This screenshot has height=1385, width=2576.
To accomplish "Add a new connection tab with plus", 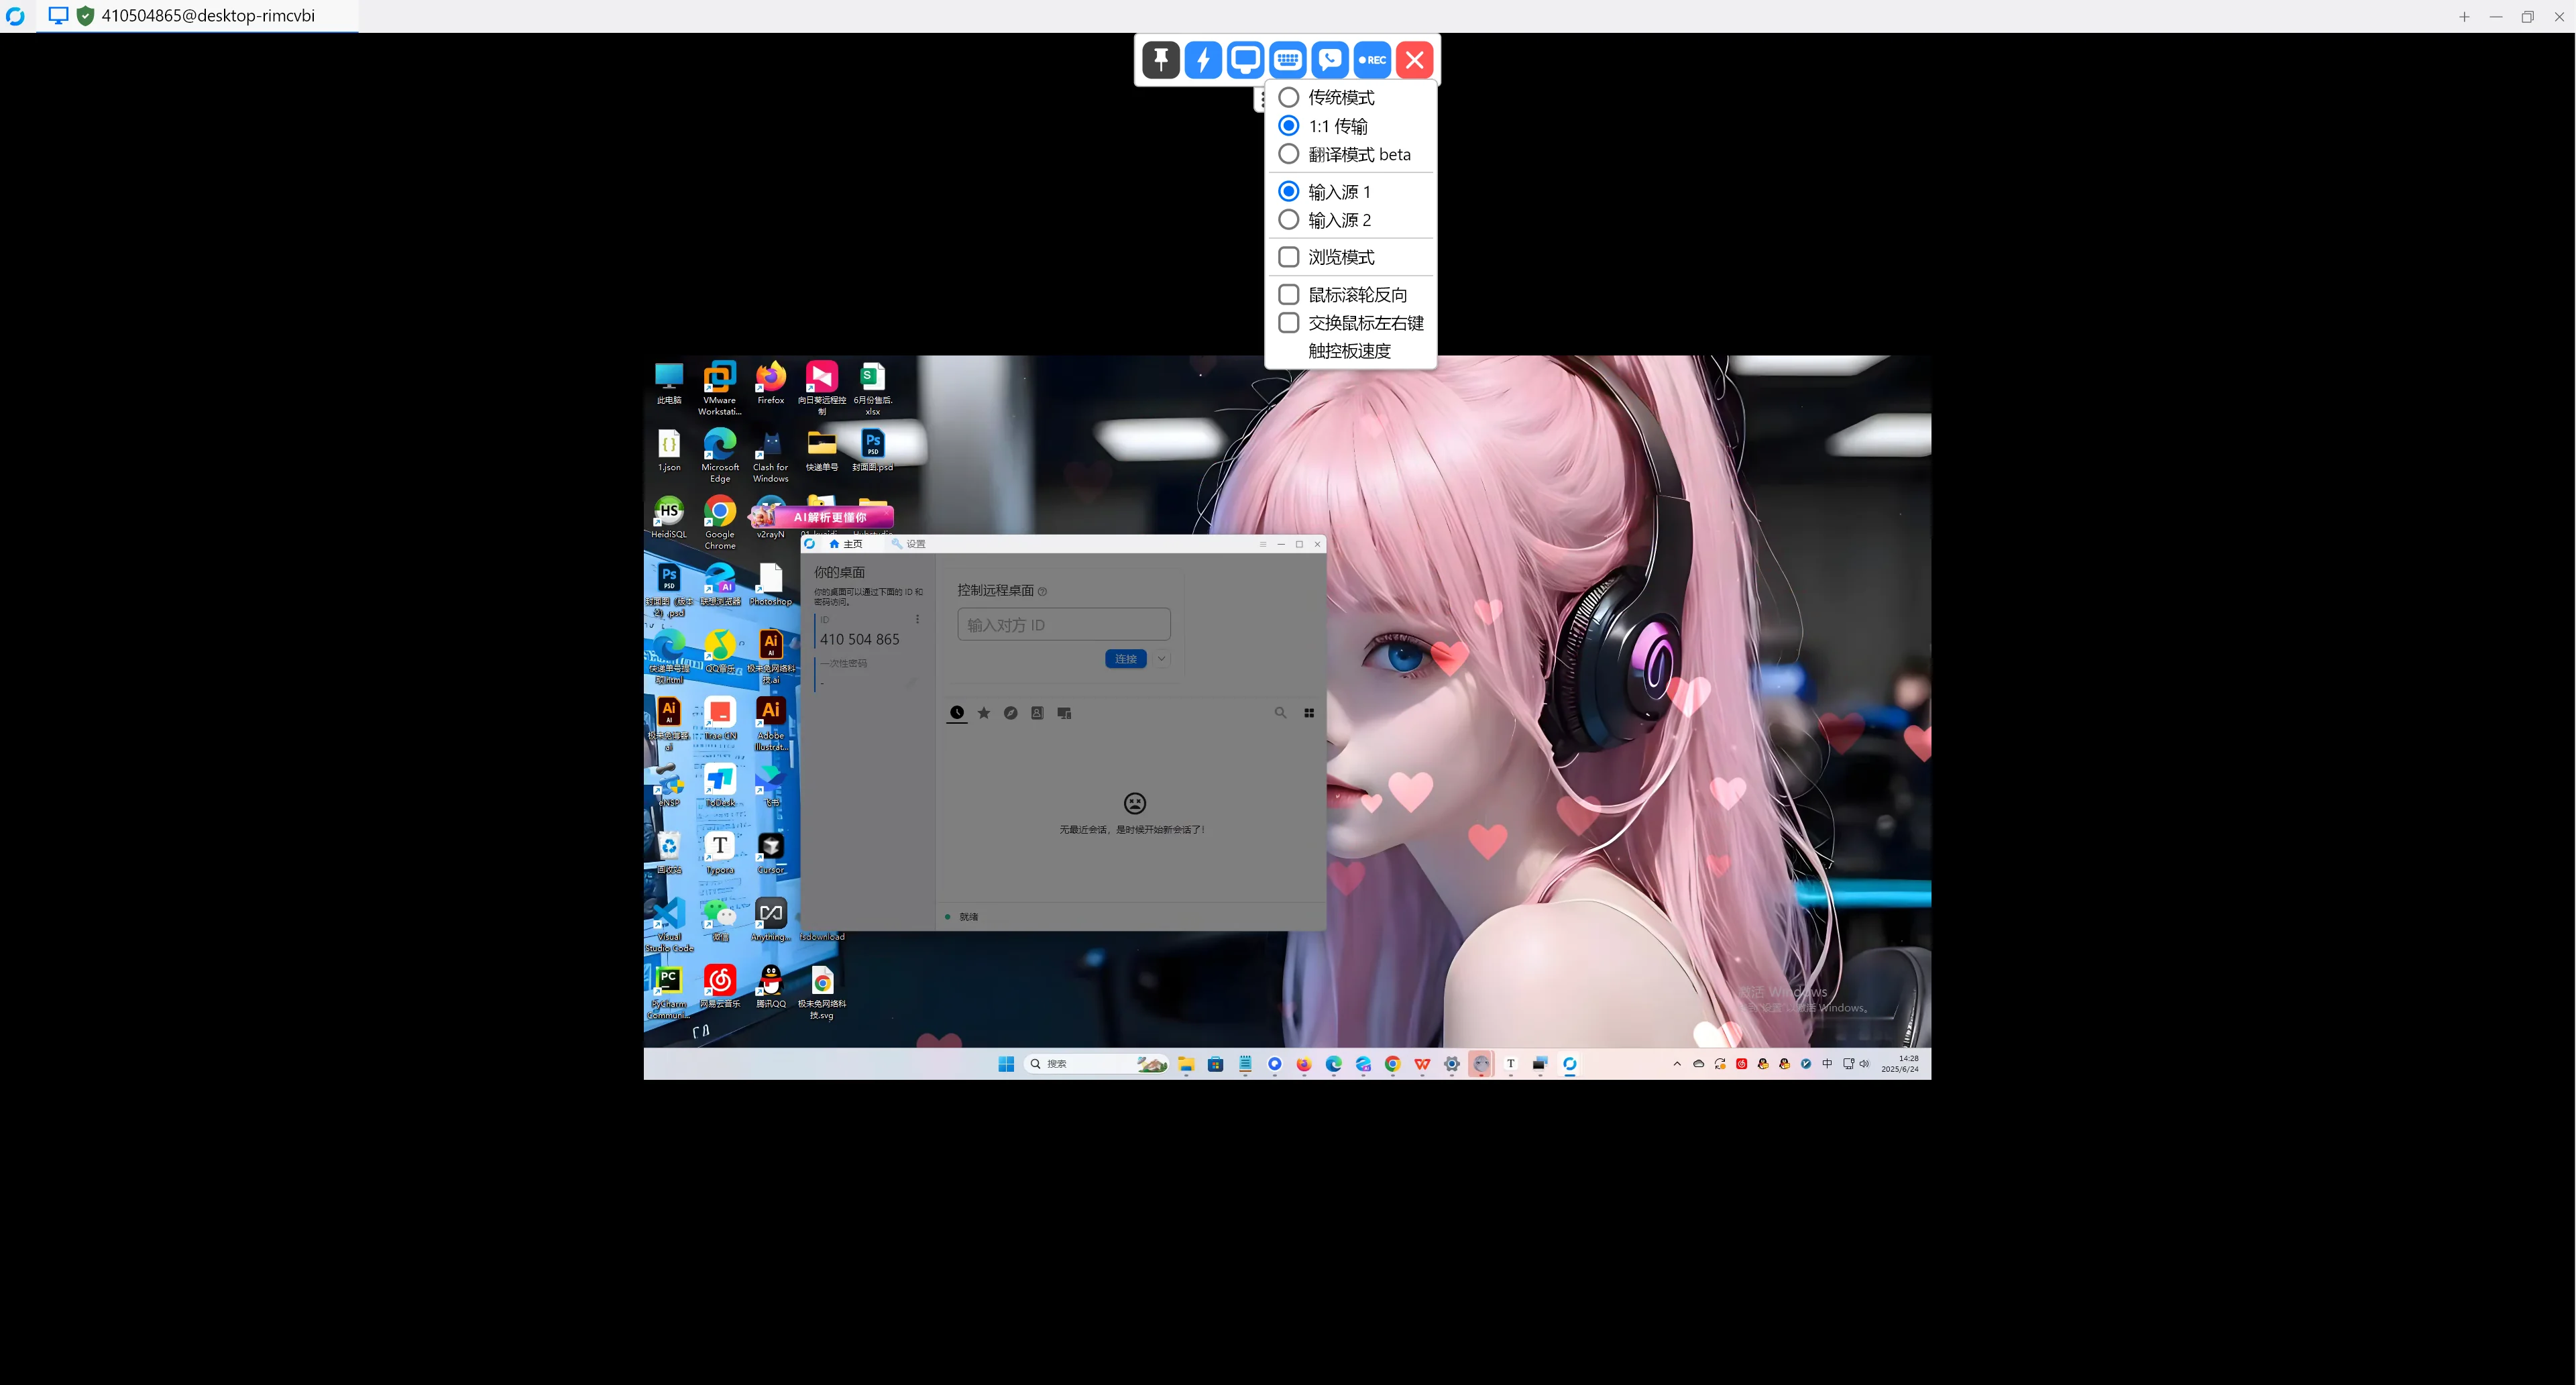I will (x=2464, y=16).
